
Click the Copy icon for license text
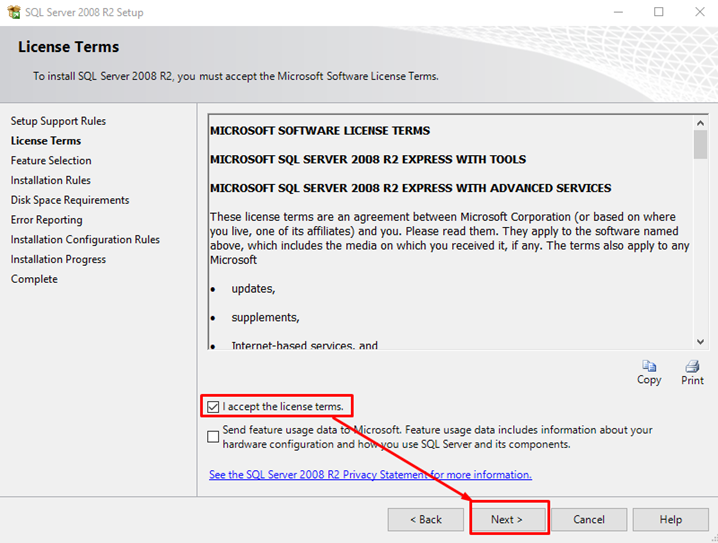coord(649,367)
